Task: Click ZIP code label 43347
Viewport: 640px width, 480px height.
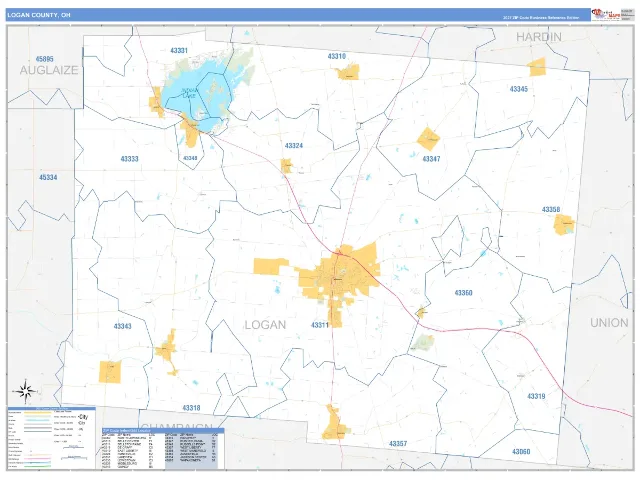Action: (x=431, y=159)
